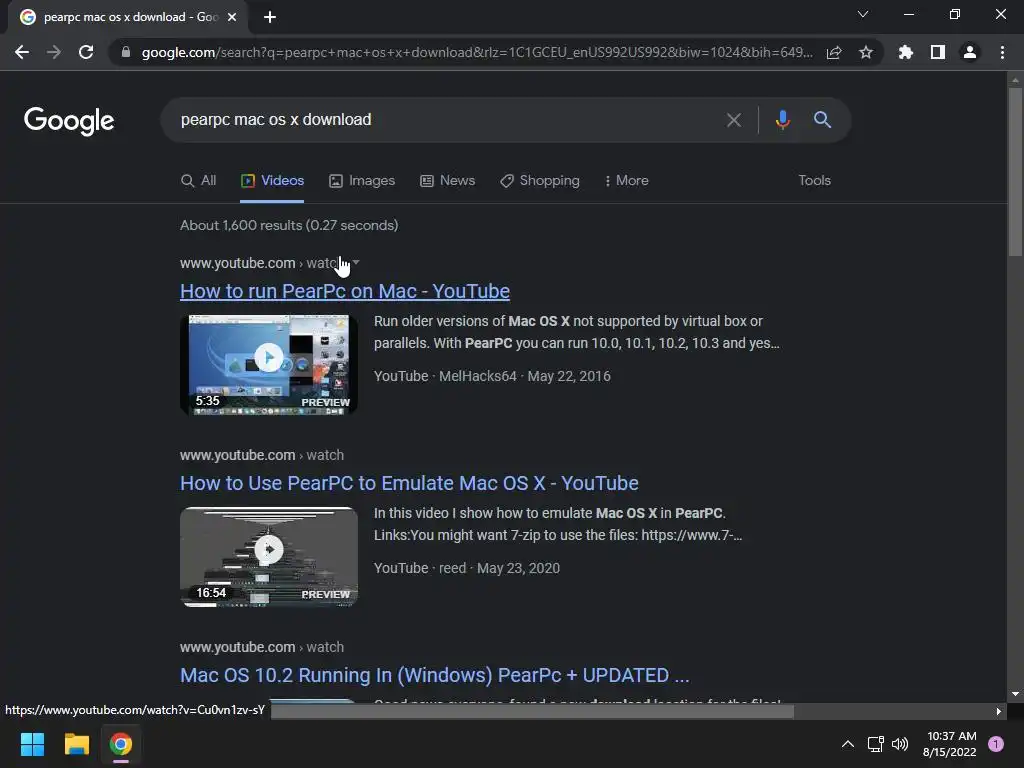Open the Chrome three-dot menu
Viewport: 1024px width, 768px height.
[1002, 52]
